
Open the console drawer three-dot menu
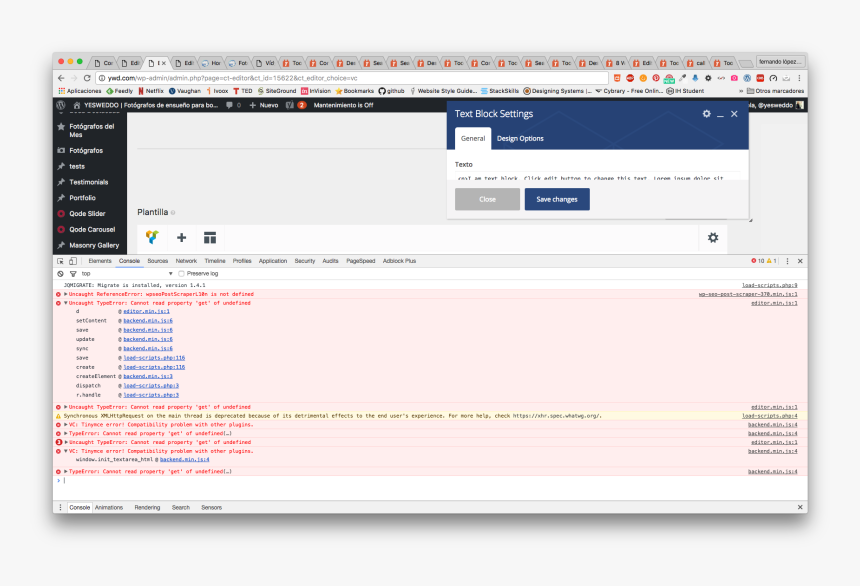tap(60, 508)
